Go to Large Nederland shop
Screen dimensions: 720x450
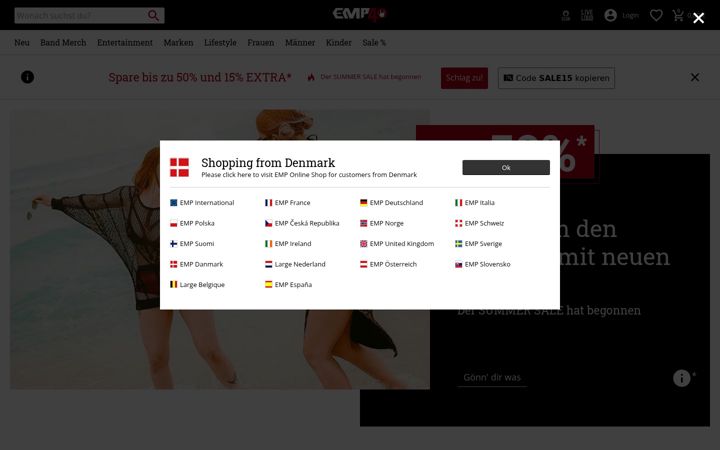(x=295, y=264)
